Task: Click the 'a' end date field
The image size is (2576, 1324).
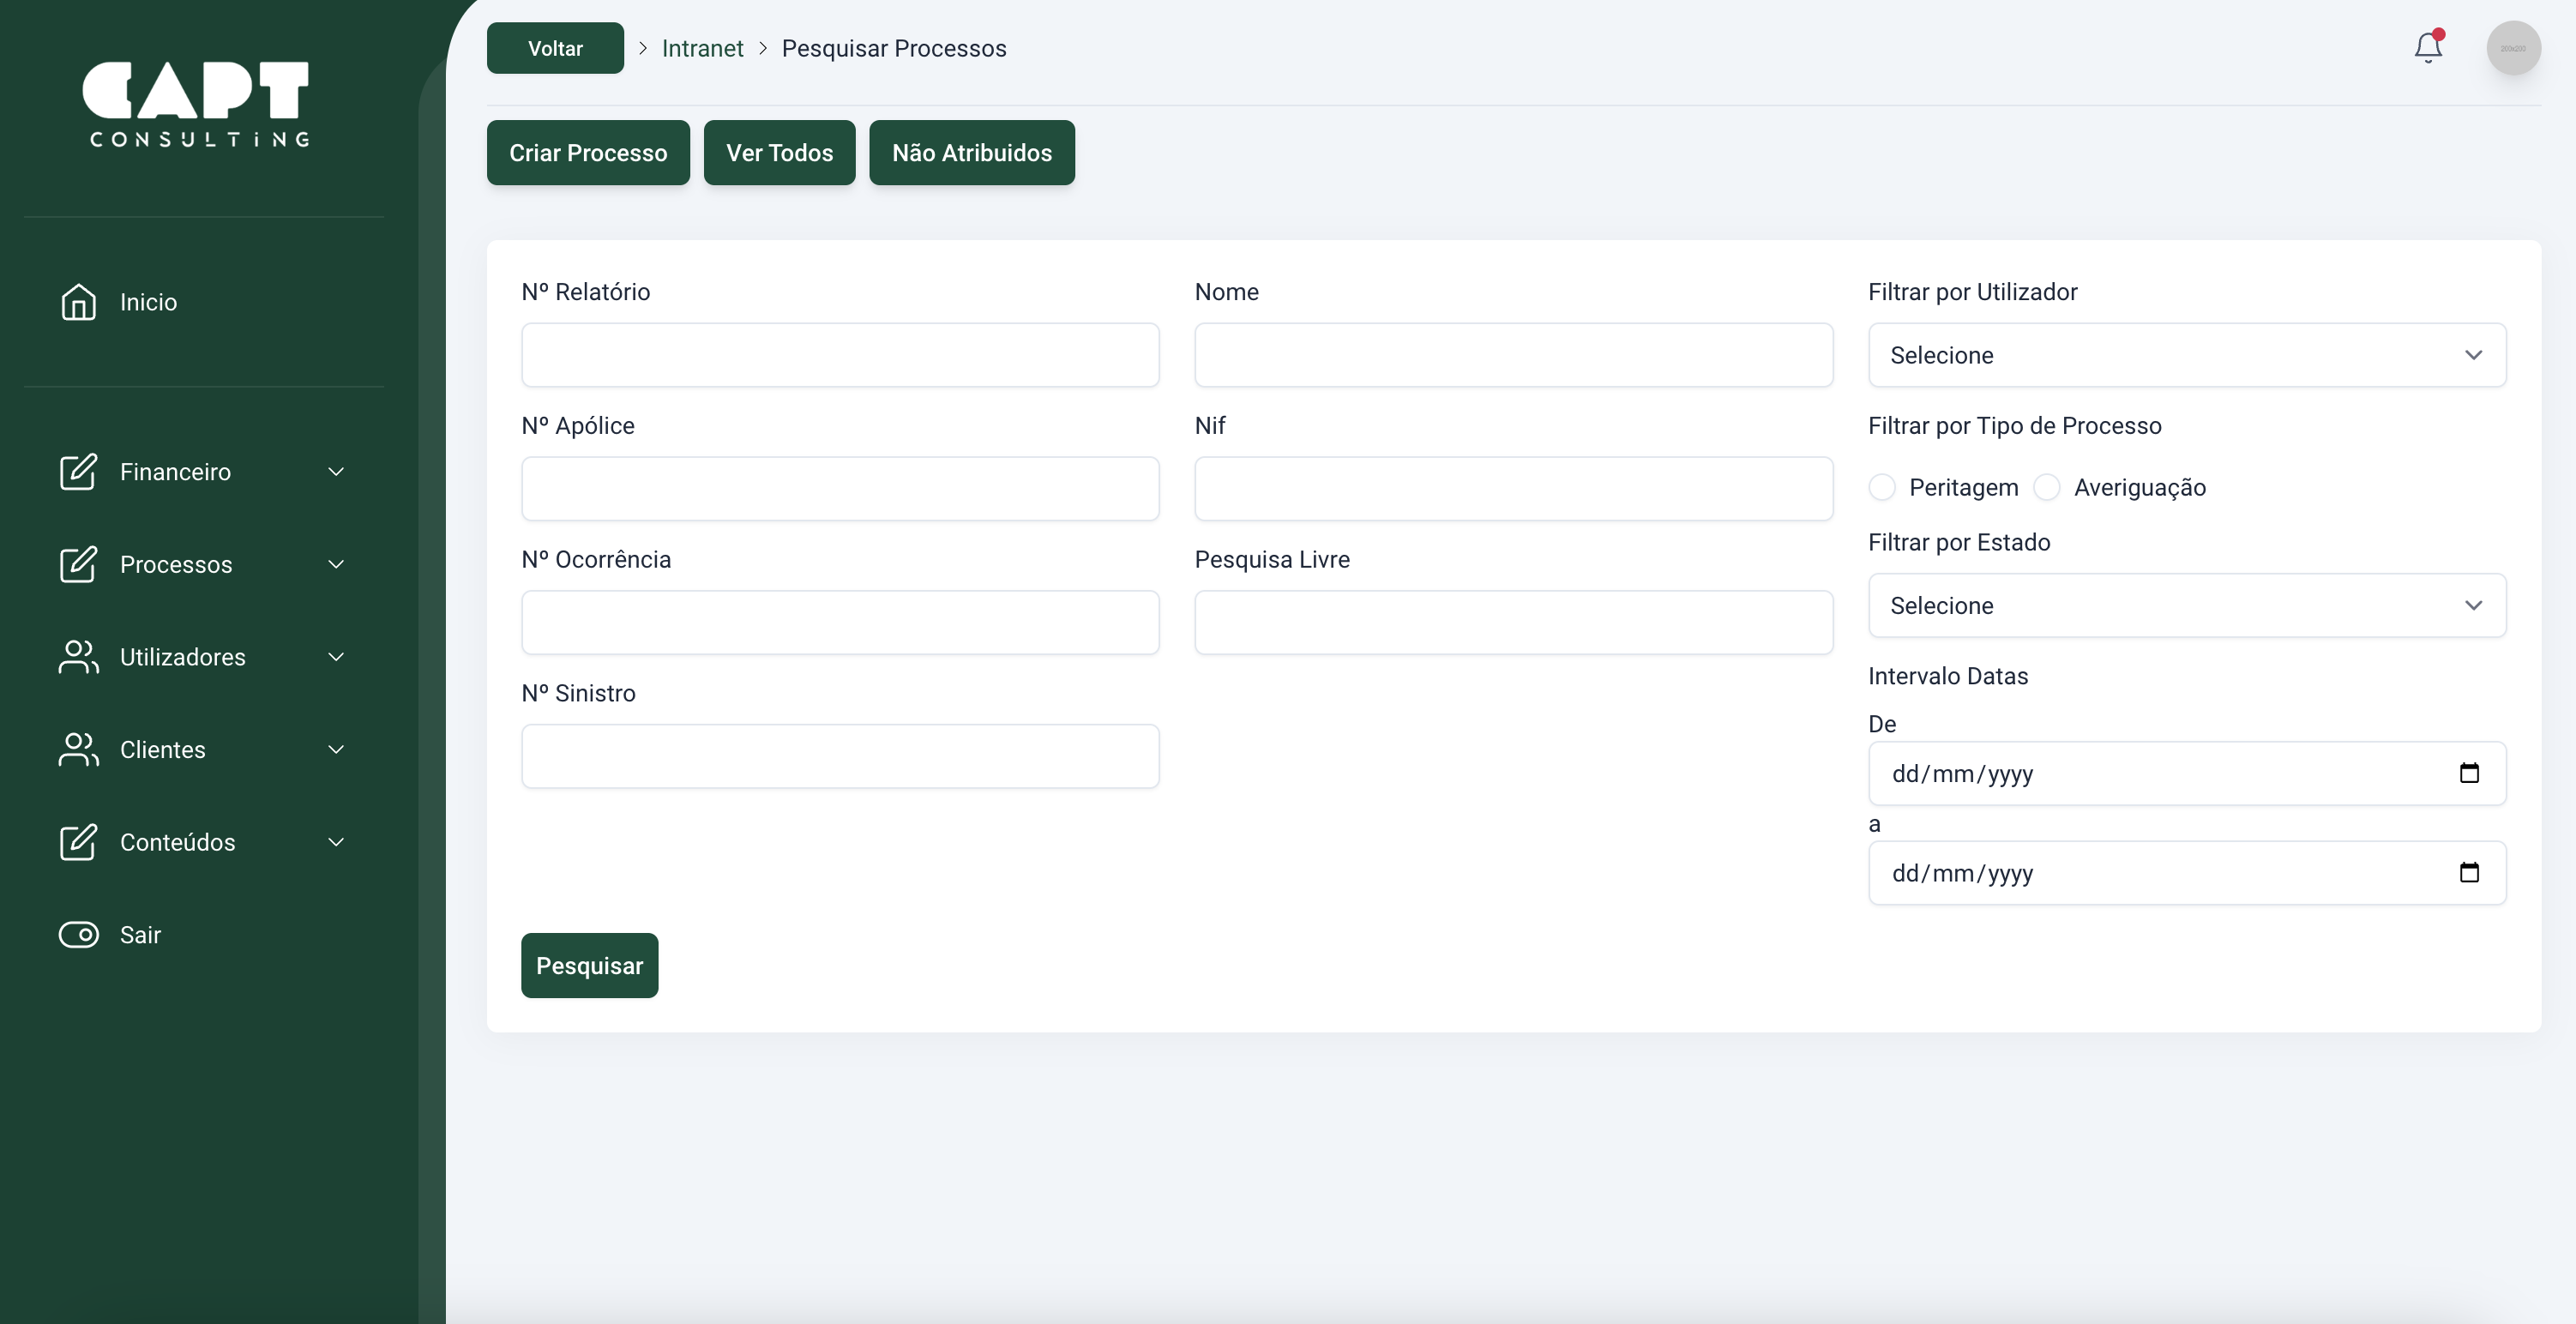Action: 2187,873
